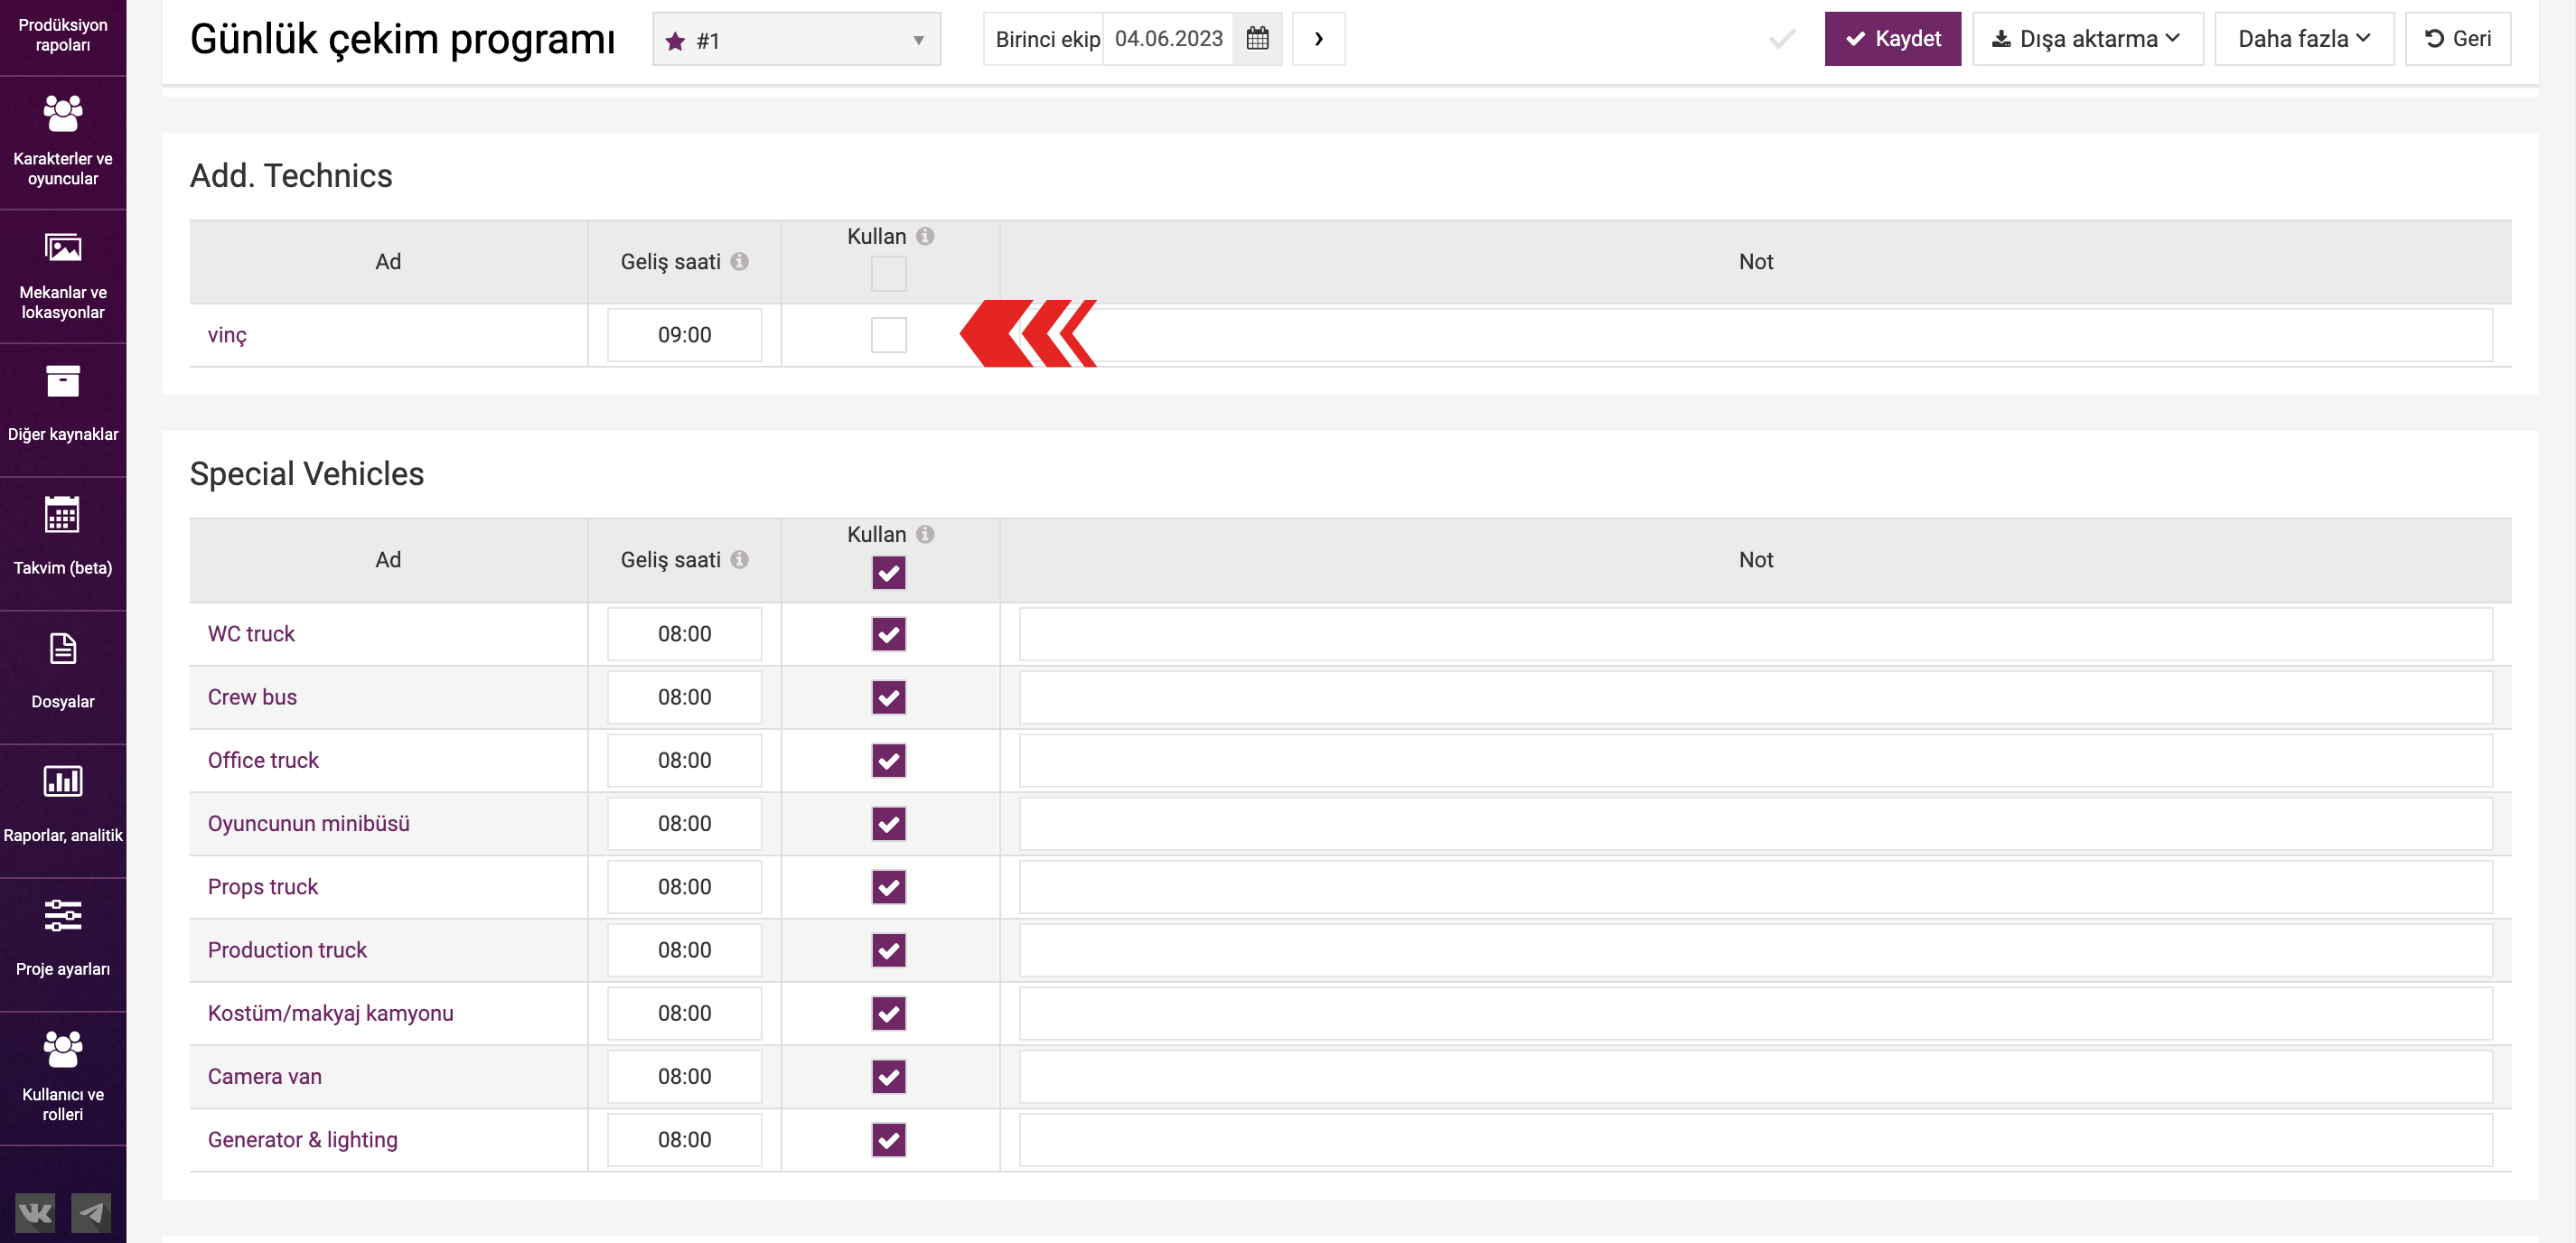This screenshot has width=2576, height=1243.
Task: Uncheck Kullan for Kostüm/makyaj kamyonu
Action: click(888, 1013)
